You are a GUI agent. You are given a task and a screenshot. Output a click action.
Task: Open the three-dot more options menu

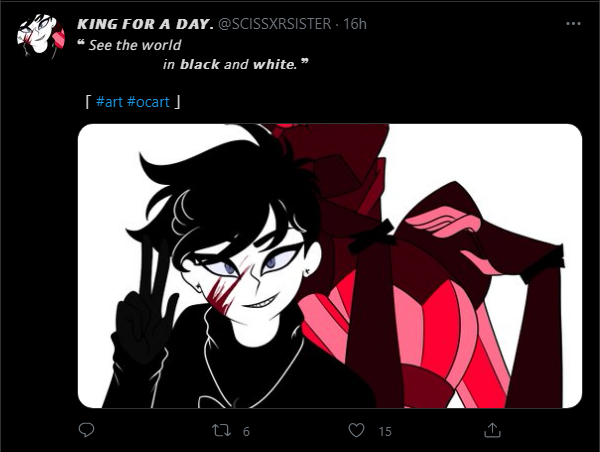tap(573, 23)
